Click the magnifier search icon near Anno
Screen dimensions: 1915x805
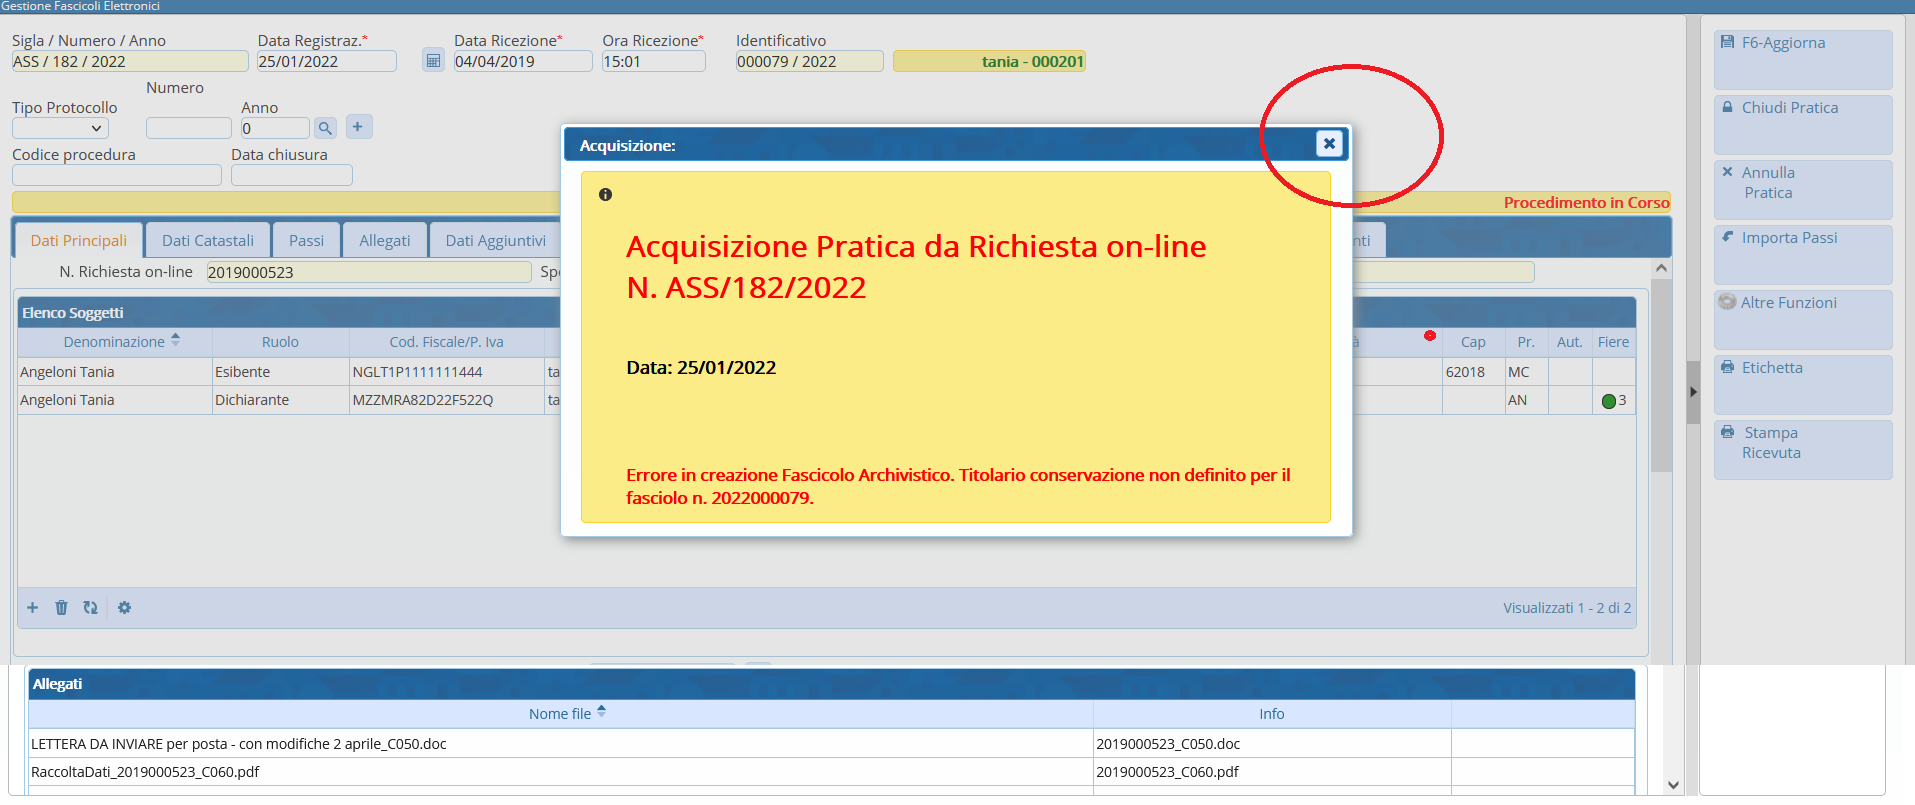tap(325, 128)
